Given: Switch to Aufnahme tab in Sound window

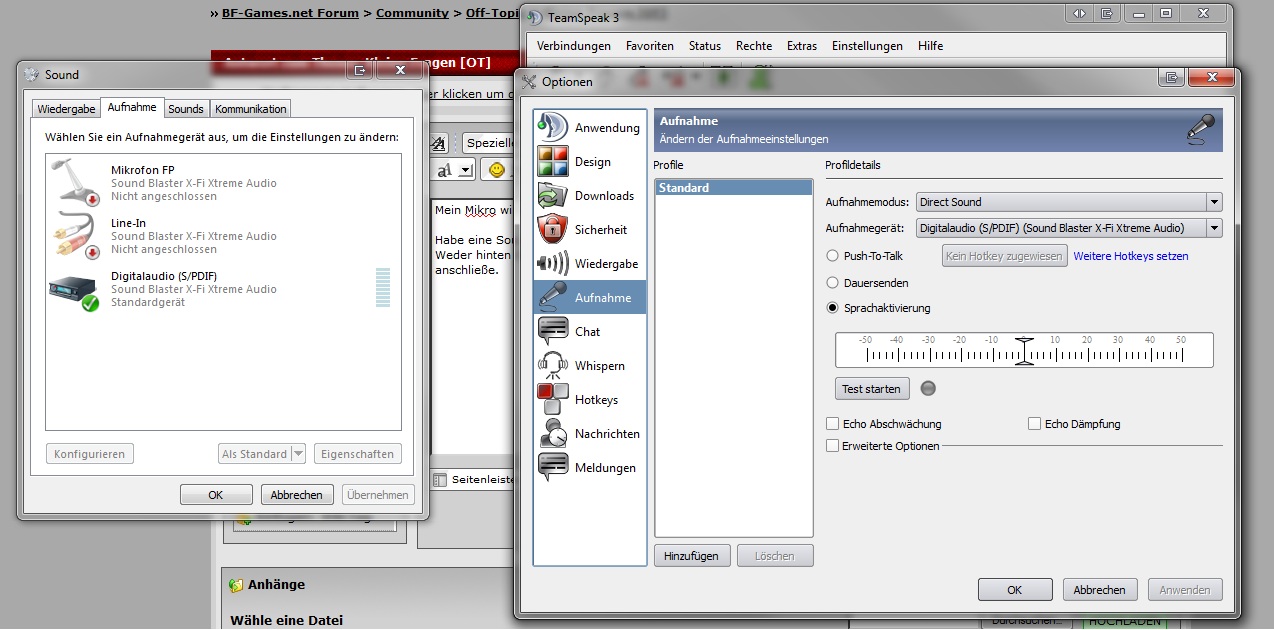Looking at the screenshot, I should click(x=132, y=107).
